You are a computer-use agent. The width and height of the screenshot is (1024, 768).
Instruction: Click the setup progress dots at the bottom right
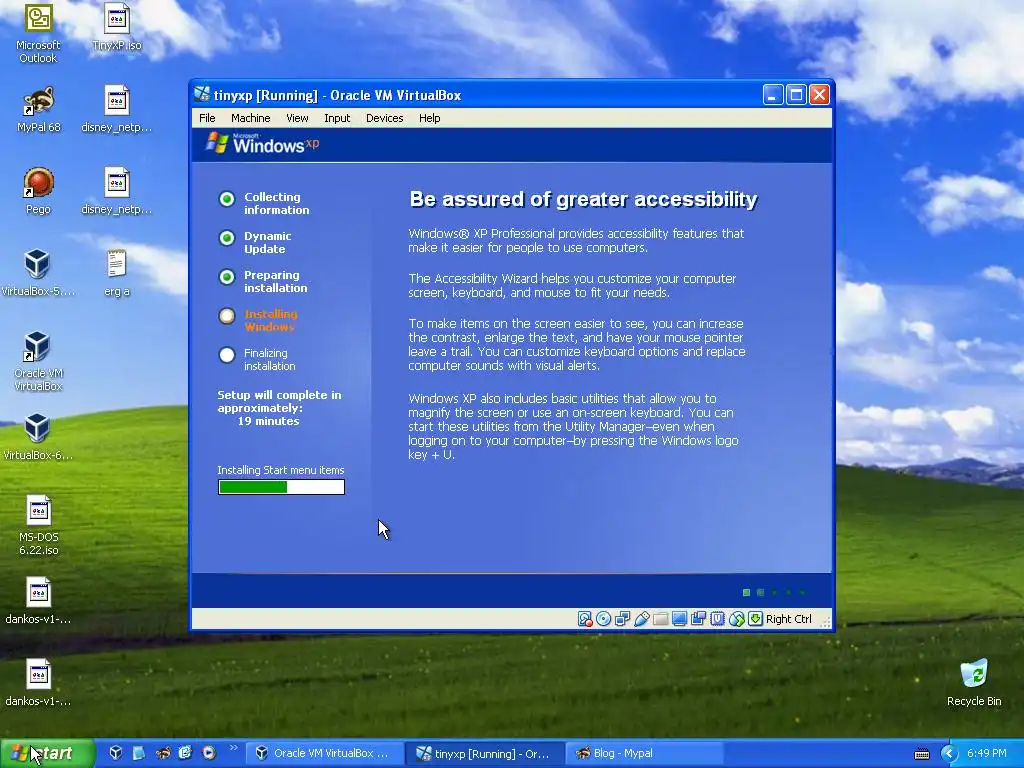coord(775,592)
